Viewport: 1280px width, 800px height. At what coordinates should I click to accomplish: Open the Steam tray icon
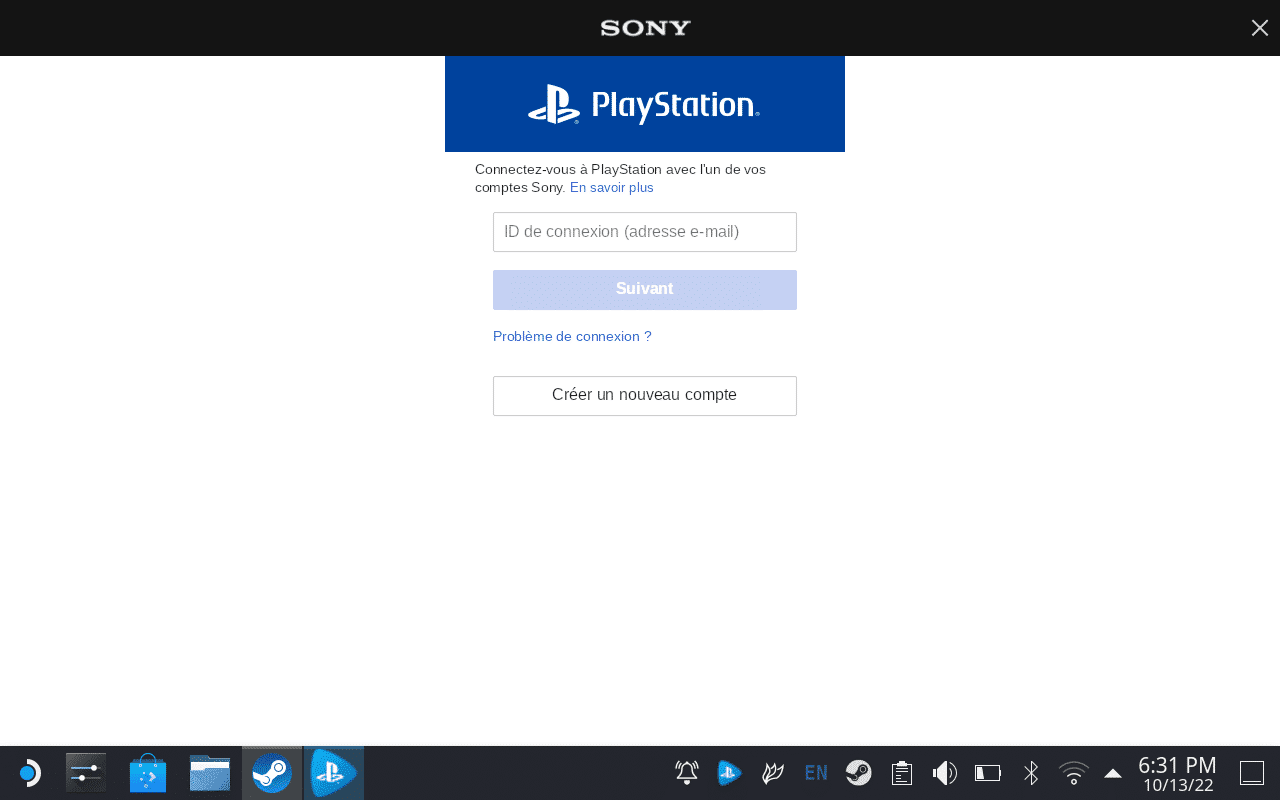point(859,773)
